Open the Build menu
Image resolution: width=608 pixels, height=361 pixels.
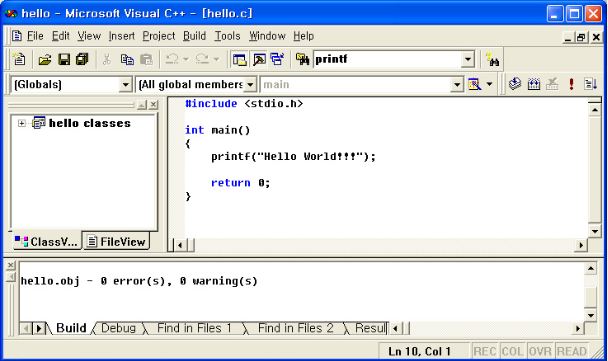pos(194,36)
